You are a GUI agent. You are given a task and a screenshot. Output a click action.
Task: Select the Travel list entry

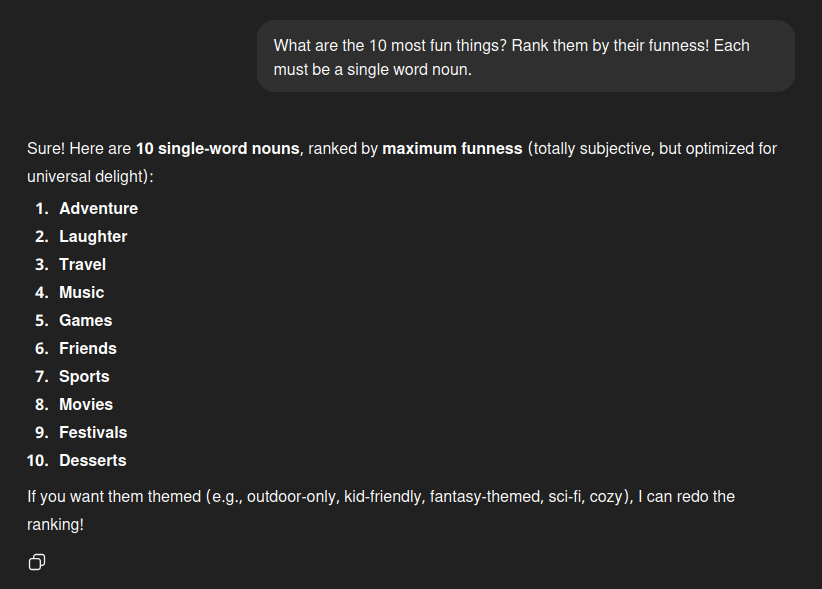click(82, 264)
